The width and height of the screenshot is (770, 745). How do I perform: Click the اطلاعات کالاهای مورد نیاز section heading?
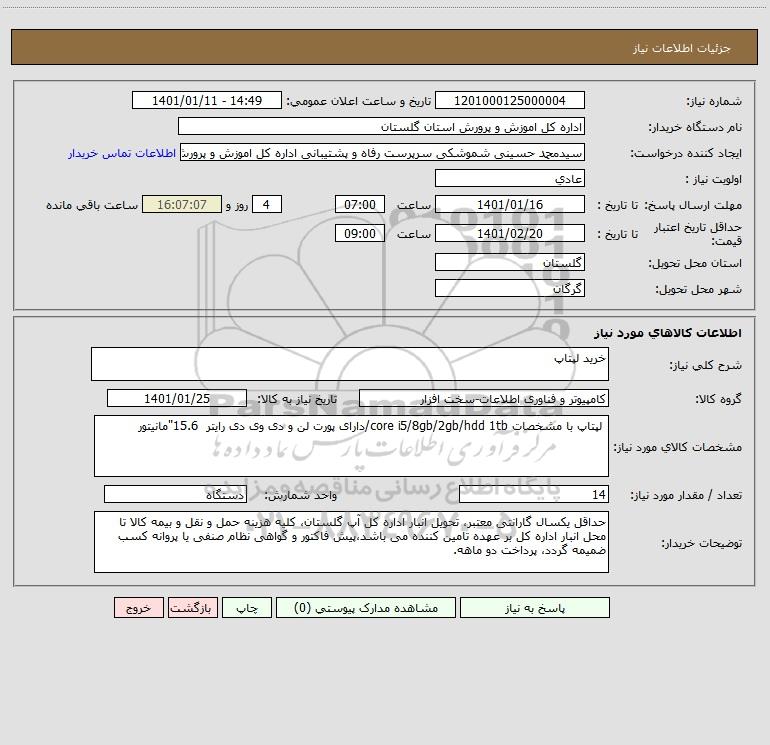(667, 333)
